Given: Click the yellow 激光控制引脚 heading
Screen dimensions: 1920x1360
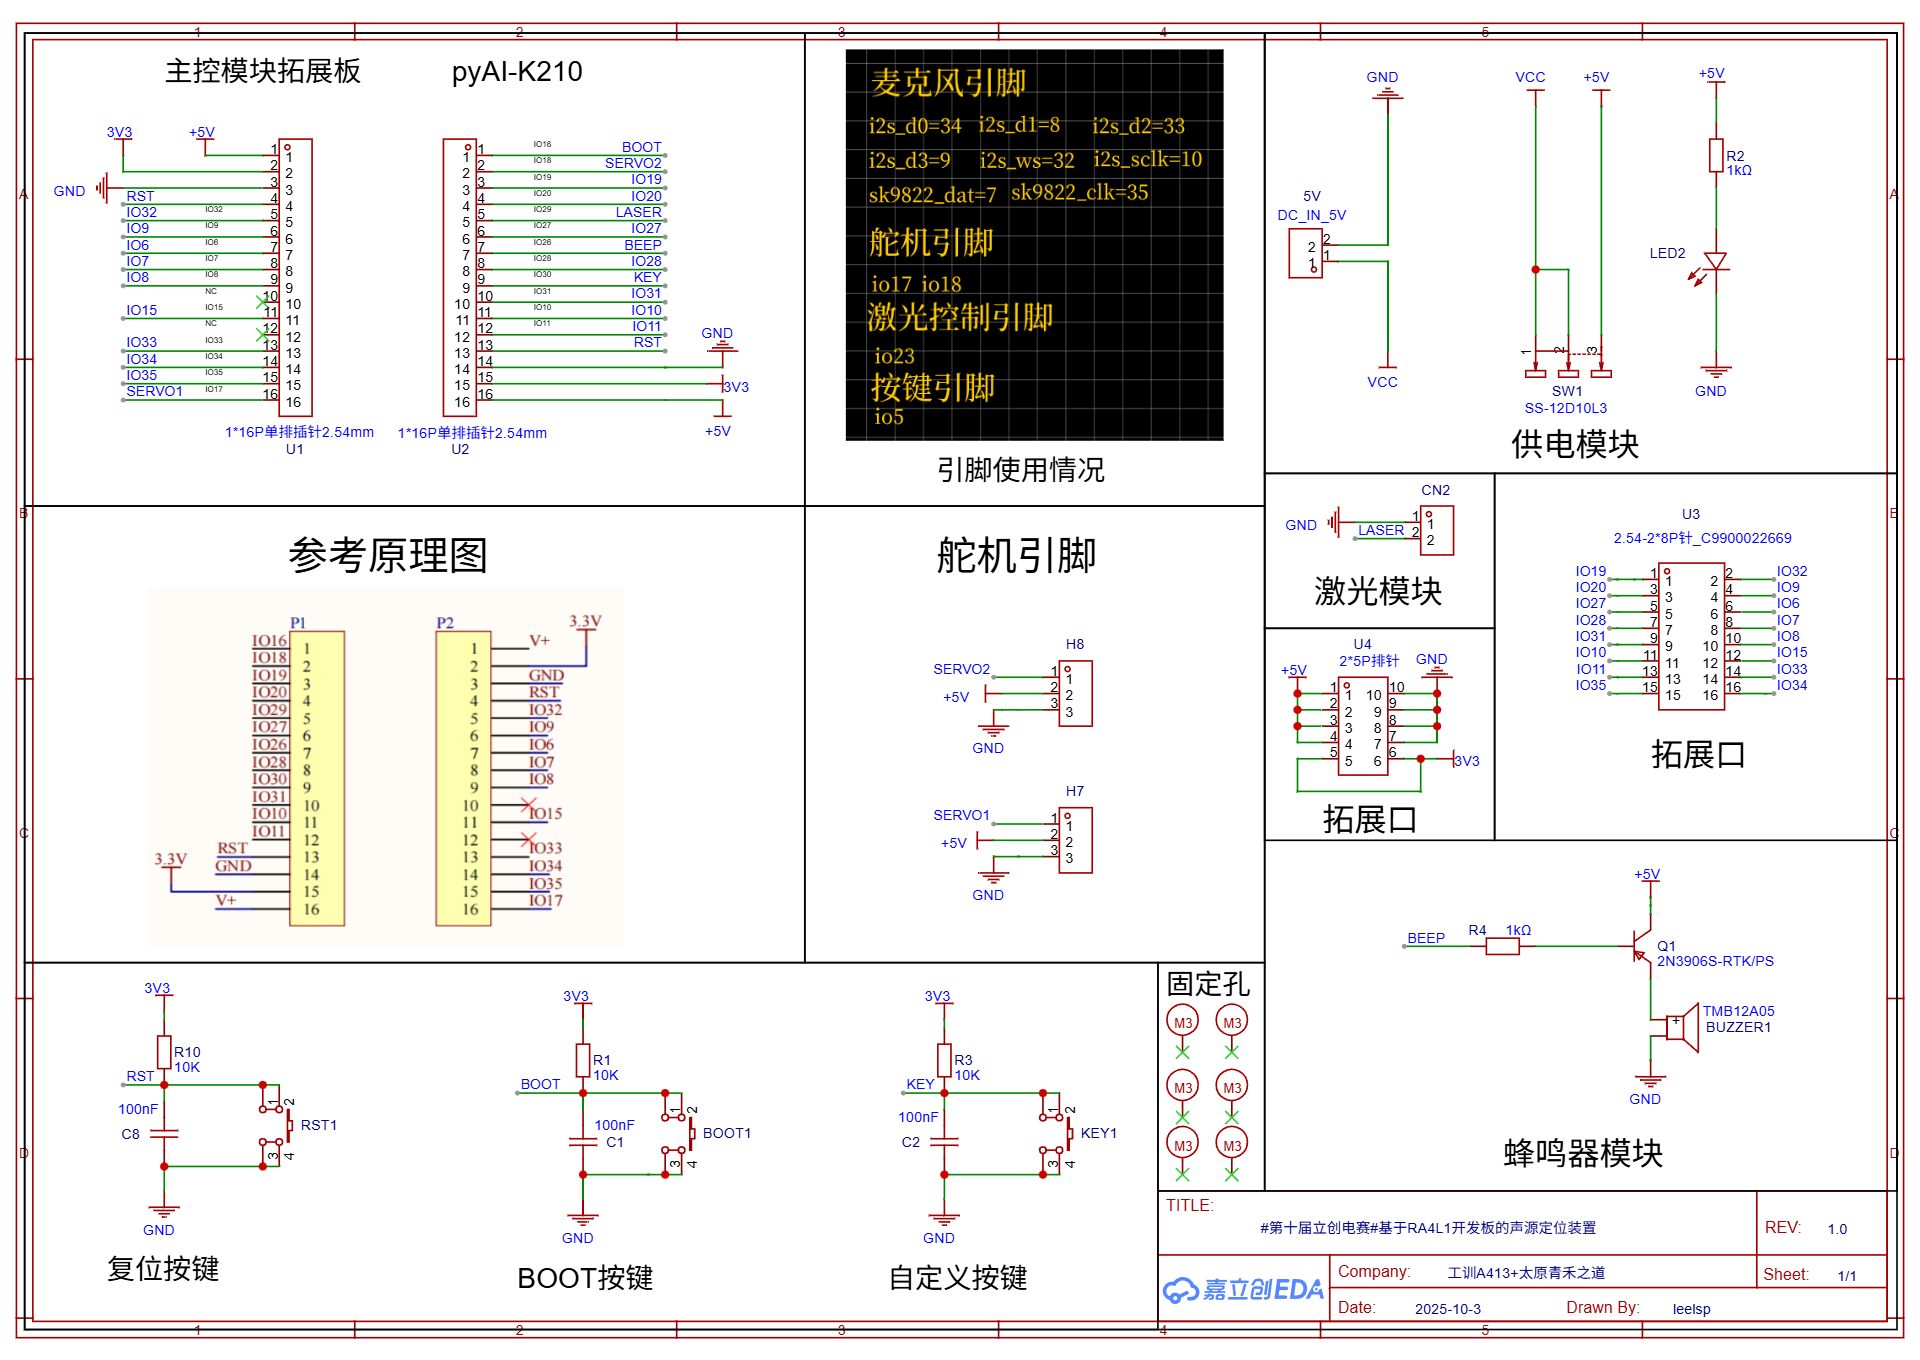Looking at the screenshot, I should click(960, 317).
